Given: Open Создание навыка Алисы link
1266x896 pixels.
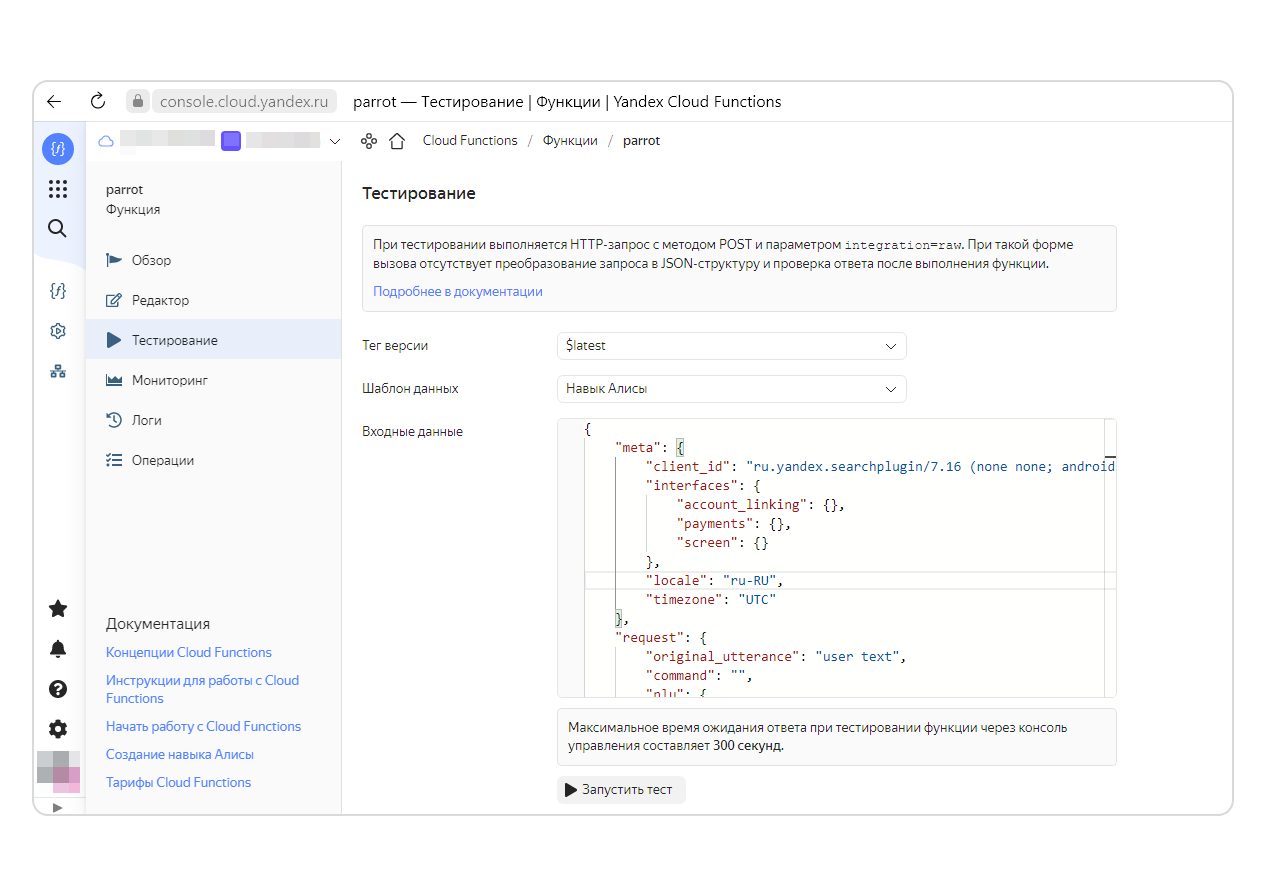Looking at the screenshot, I should tap(180, 754).
